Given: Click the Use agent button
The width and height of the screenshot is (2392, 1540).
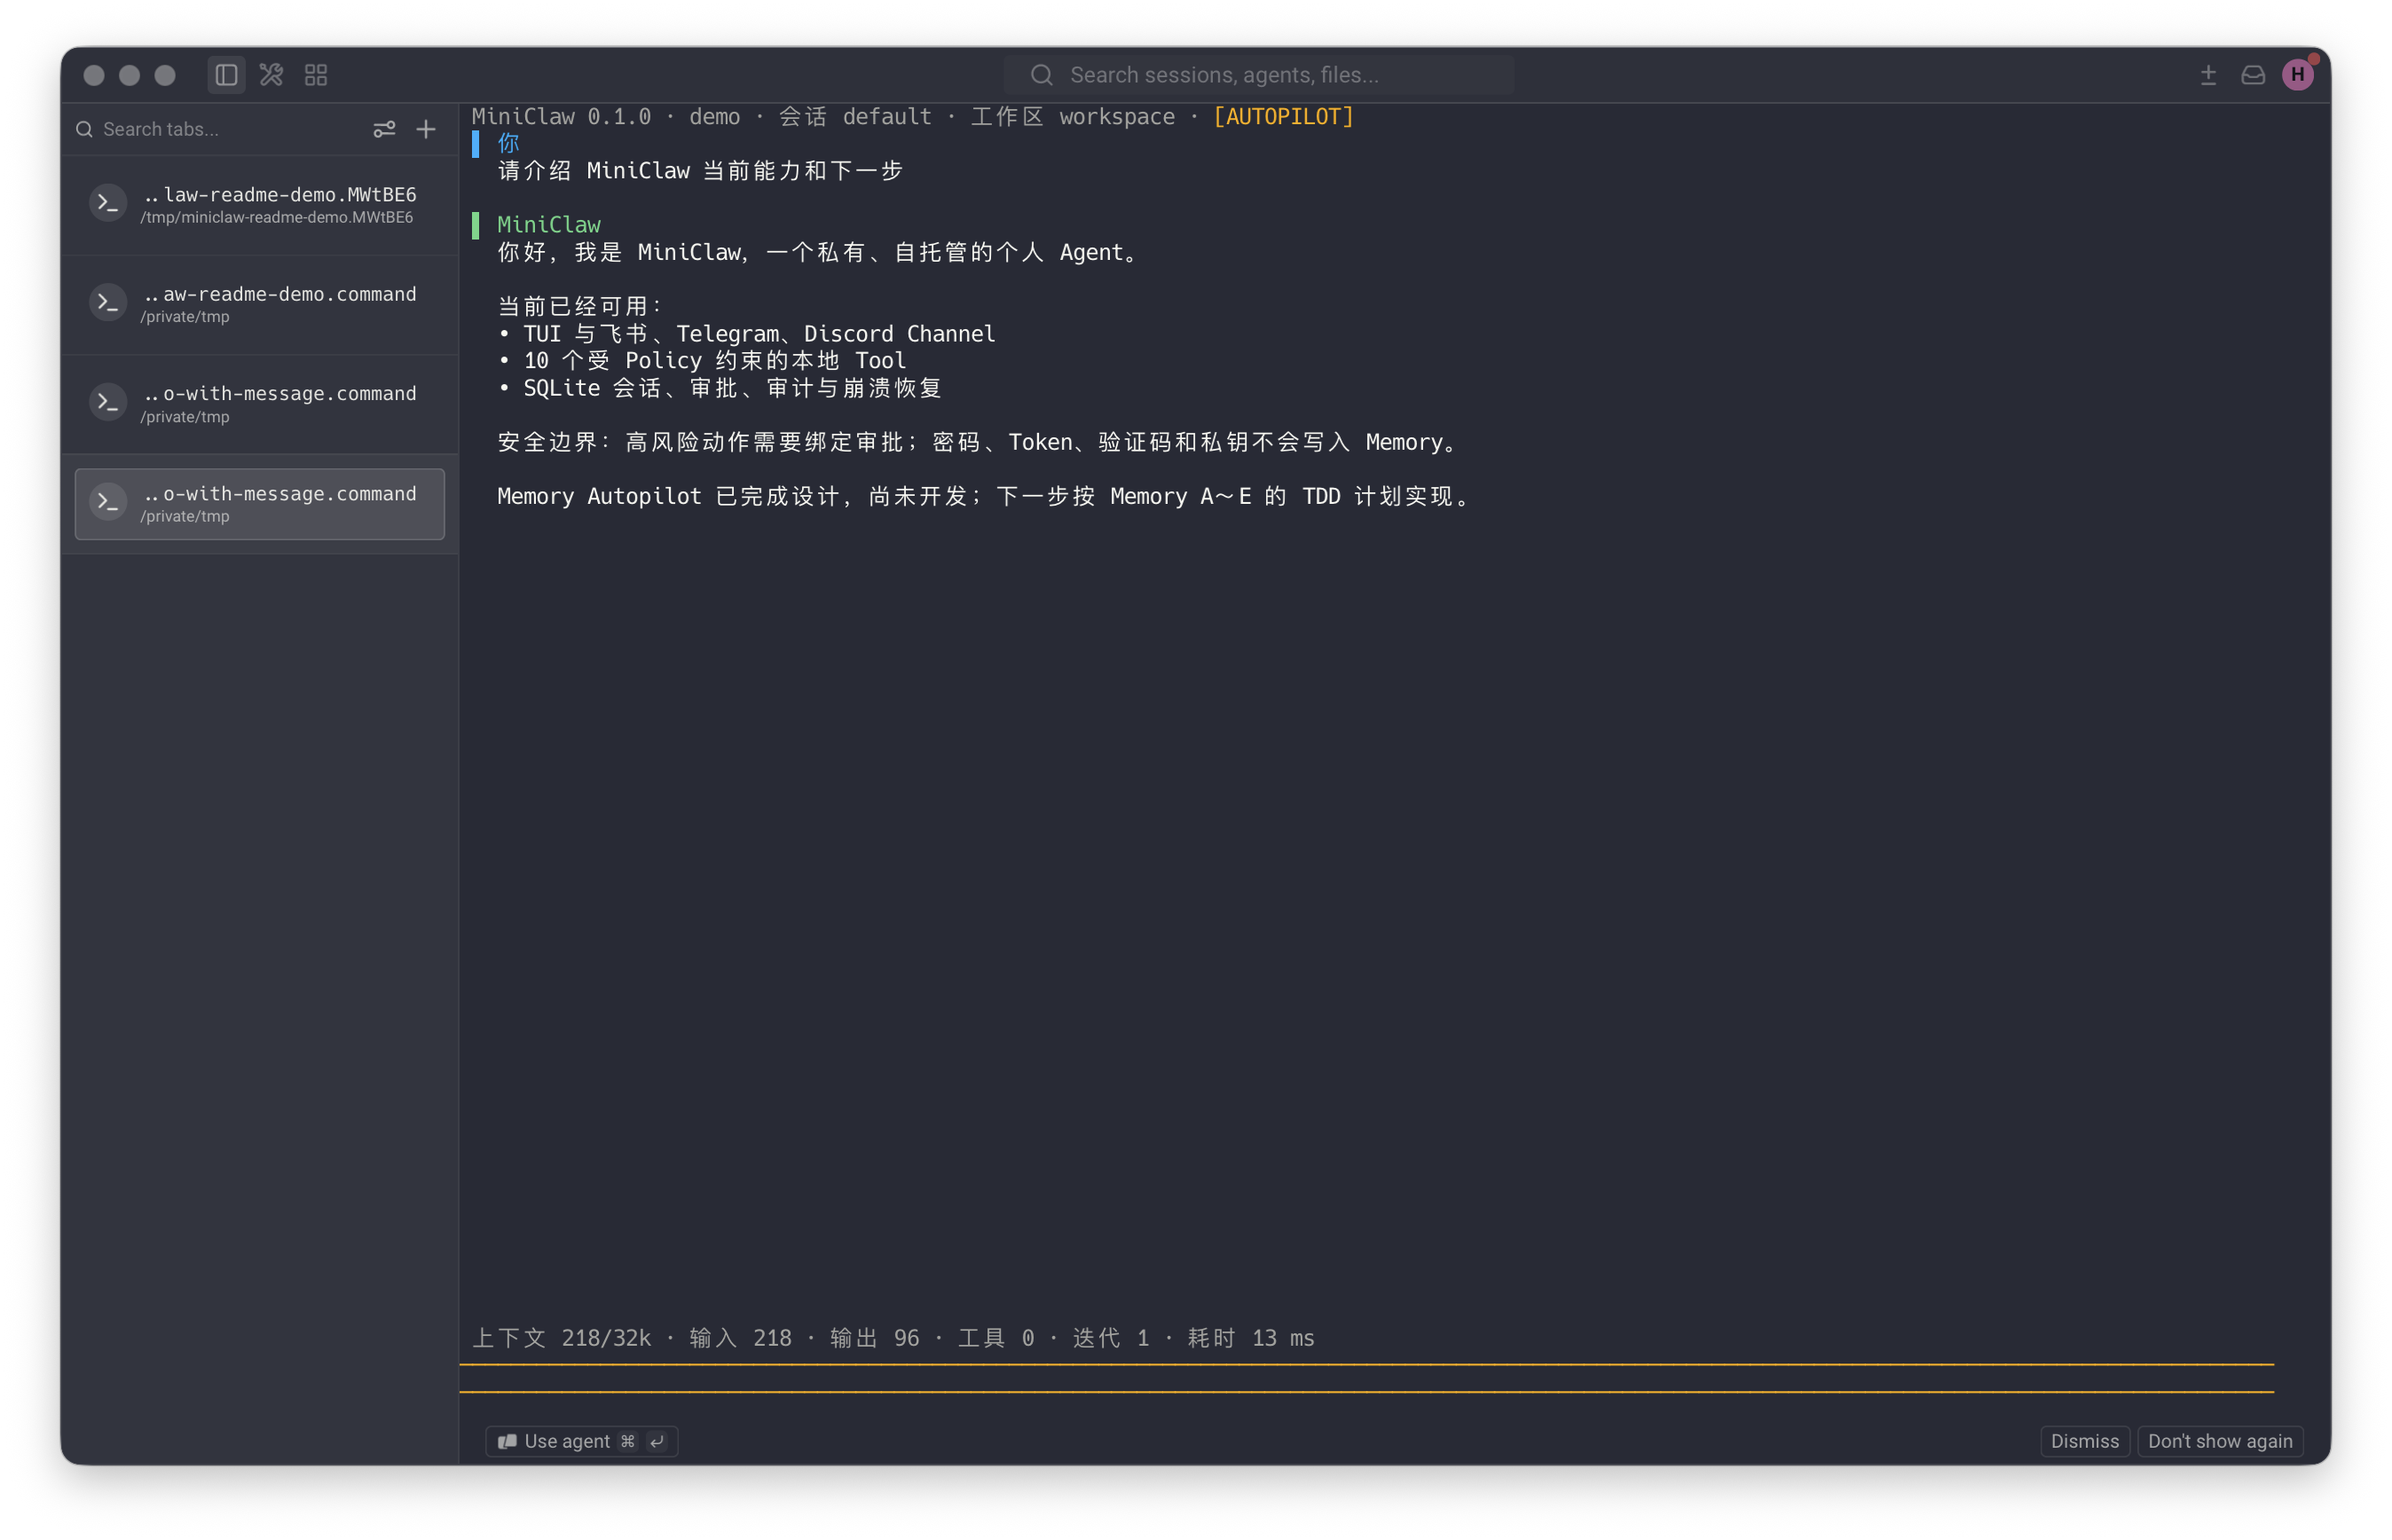Looking at the screenshot, I should (581, 1441).
